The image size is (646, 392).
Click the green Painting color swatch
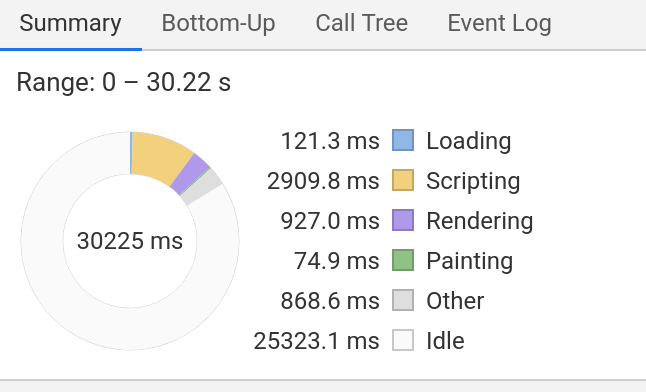pos(403,260)
